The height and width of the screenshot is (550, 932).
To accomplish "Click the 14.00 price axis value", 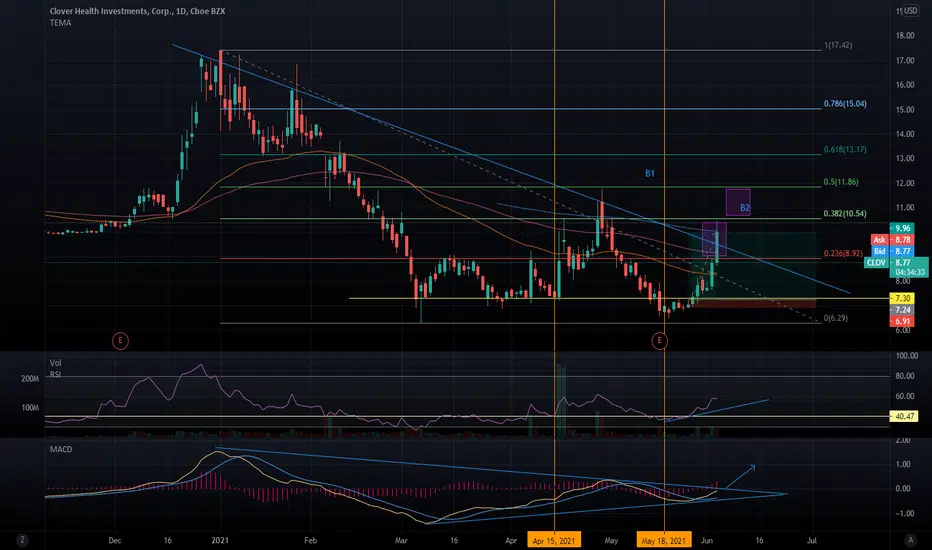I will [x=905, y=134].
